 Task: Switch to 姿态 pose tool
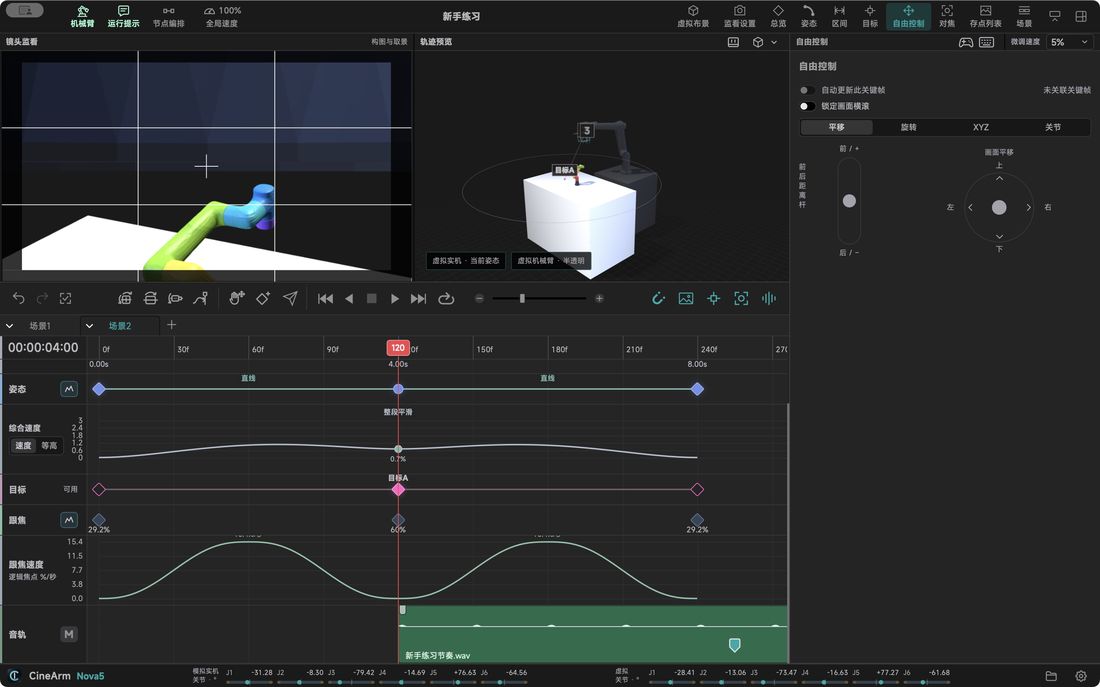pos(809,16)
